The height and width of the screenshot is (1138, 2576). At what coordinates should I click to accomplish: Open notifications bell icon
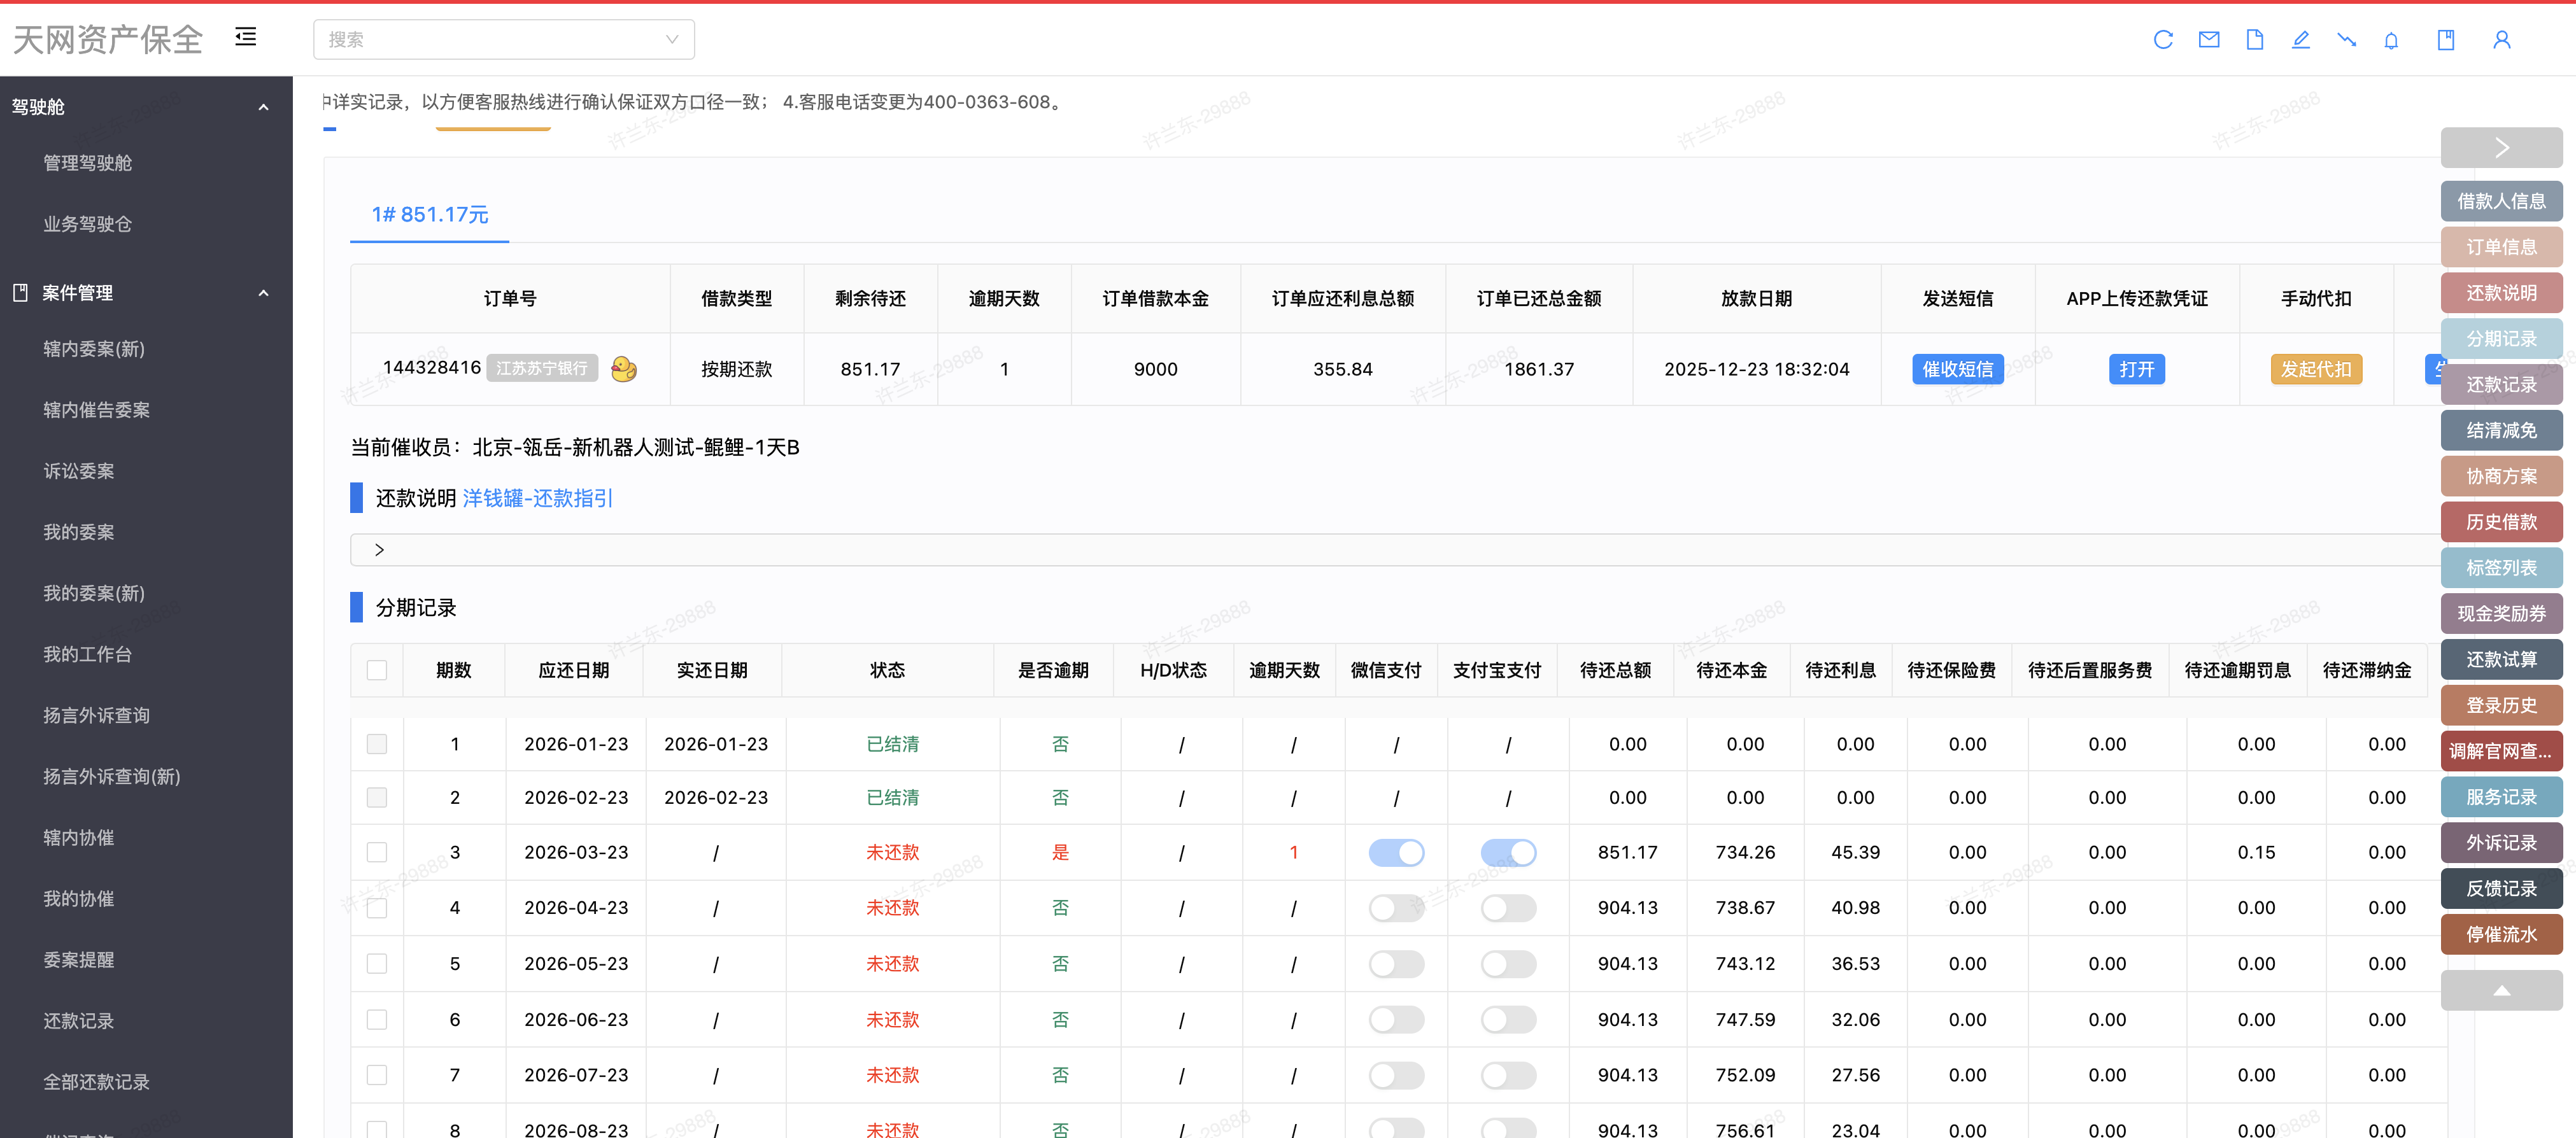[x=2391, y=40]
